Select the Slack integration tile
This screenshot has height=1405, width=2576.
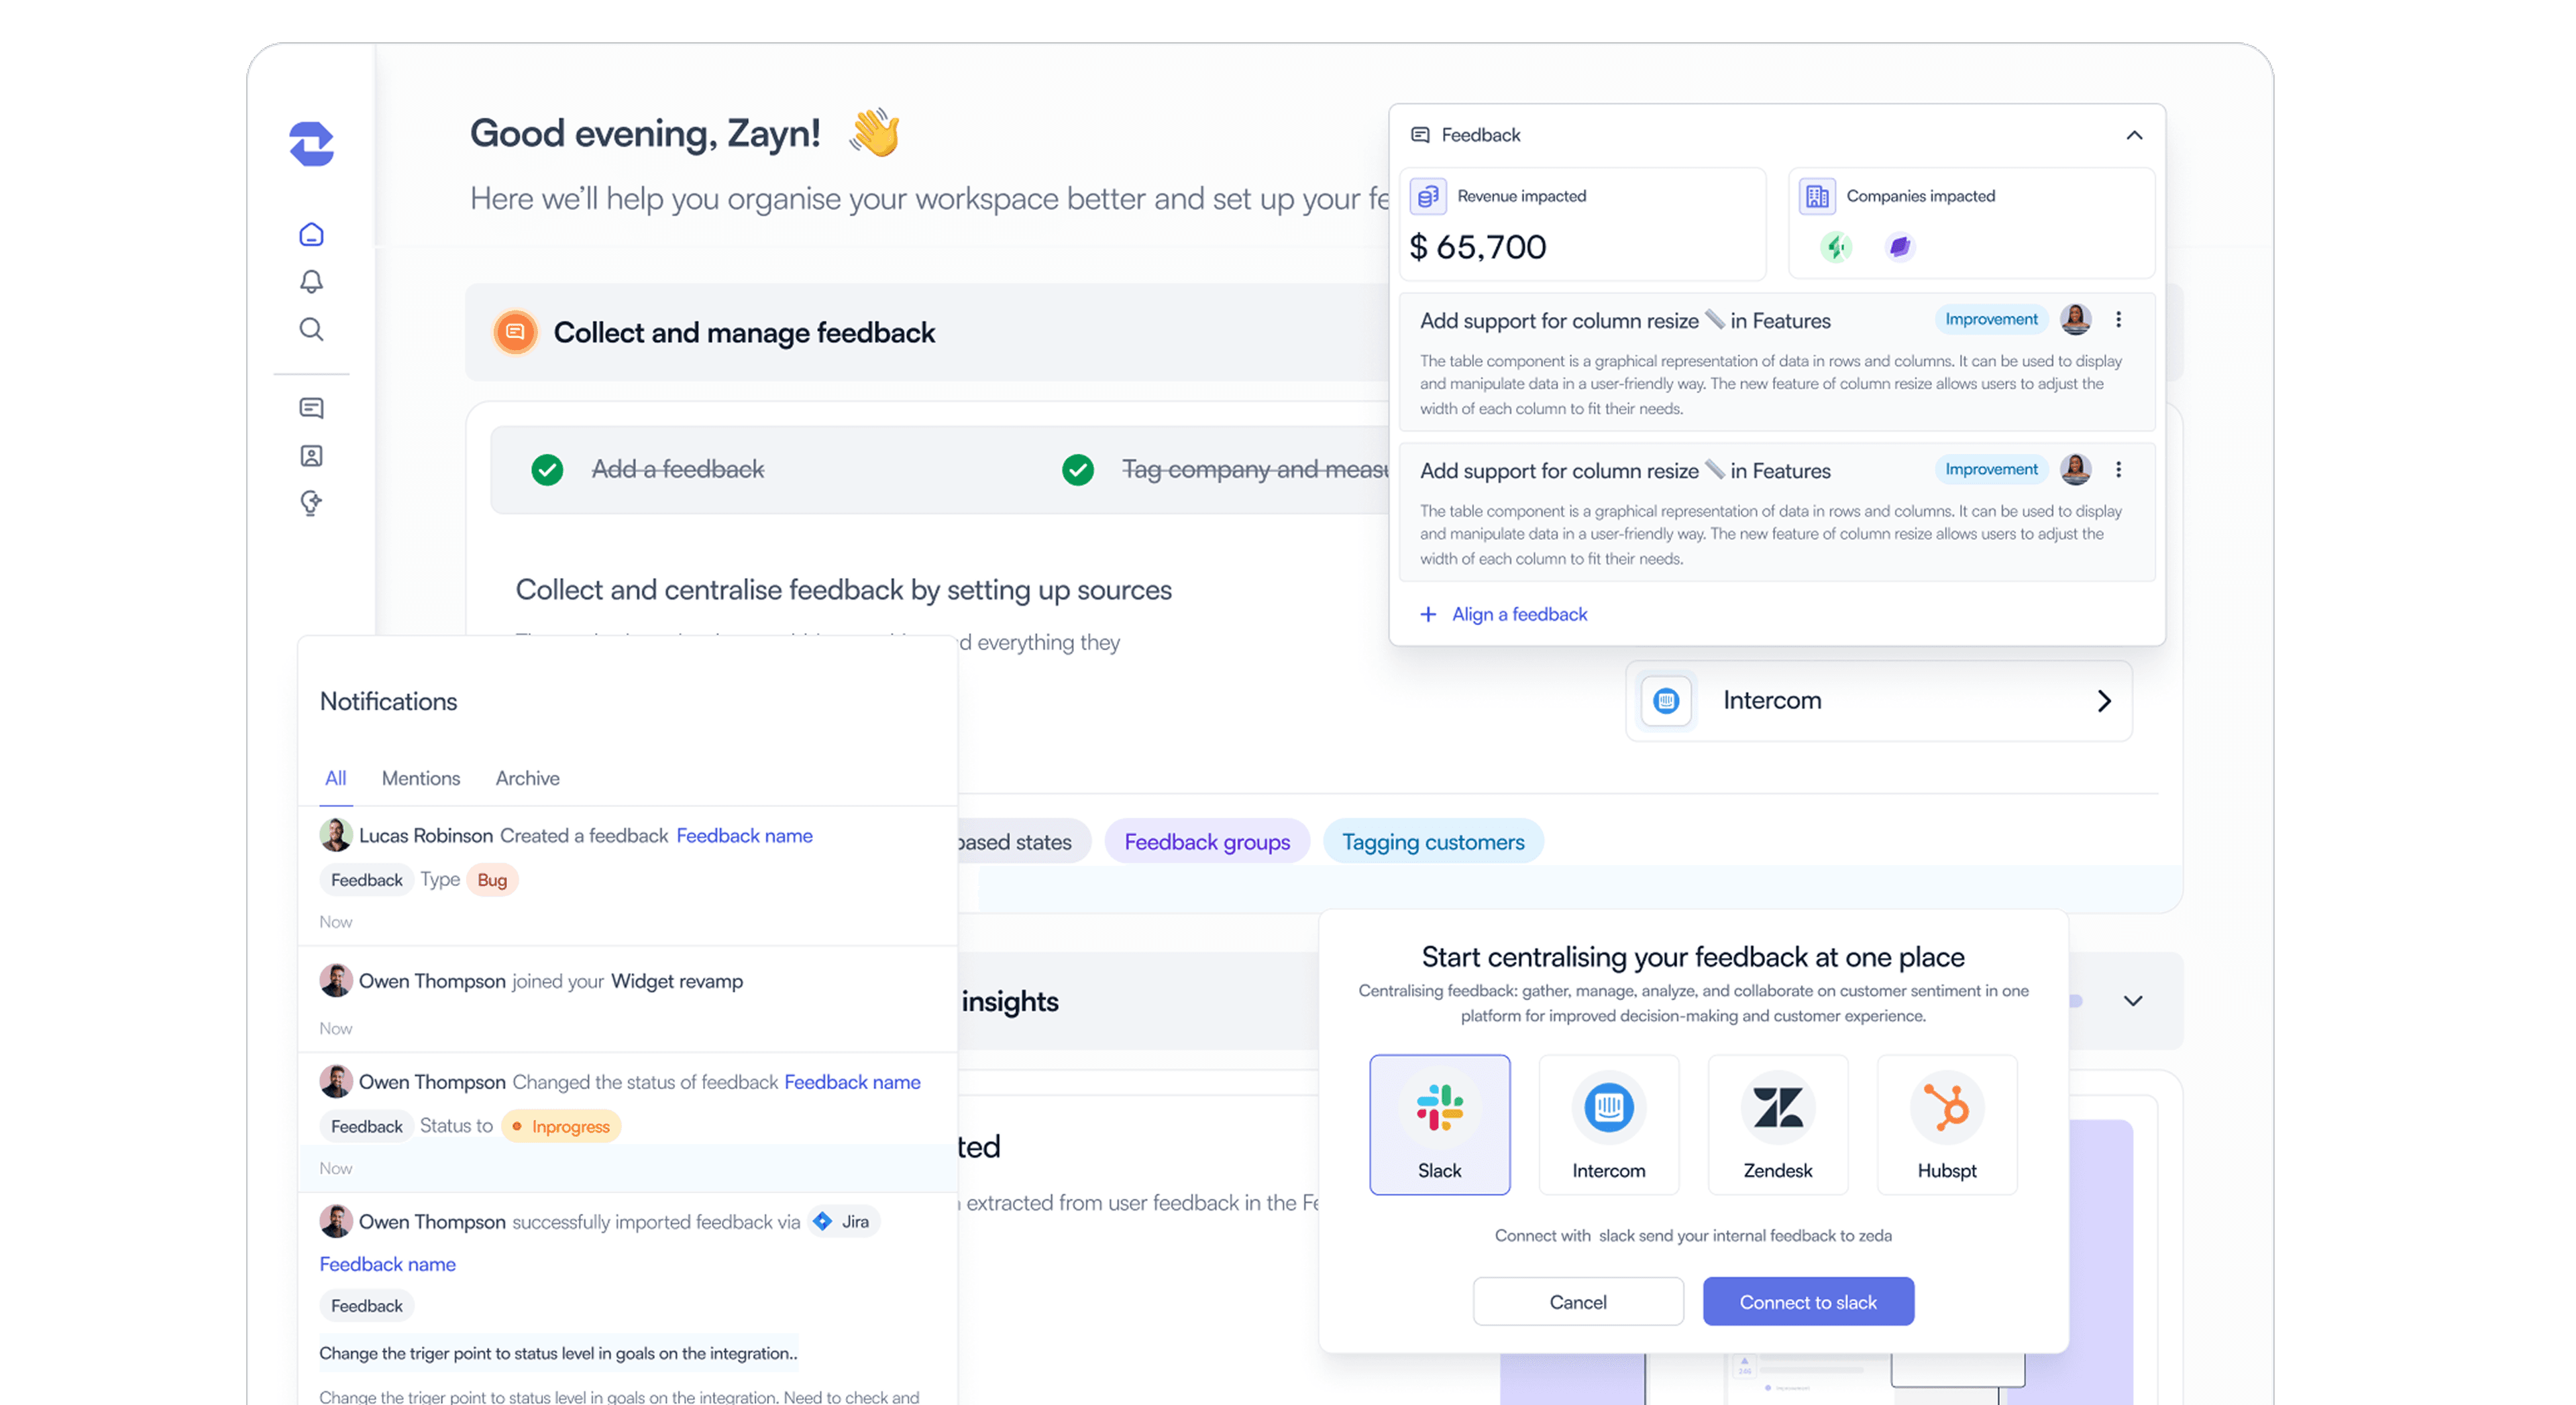1439,1124
